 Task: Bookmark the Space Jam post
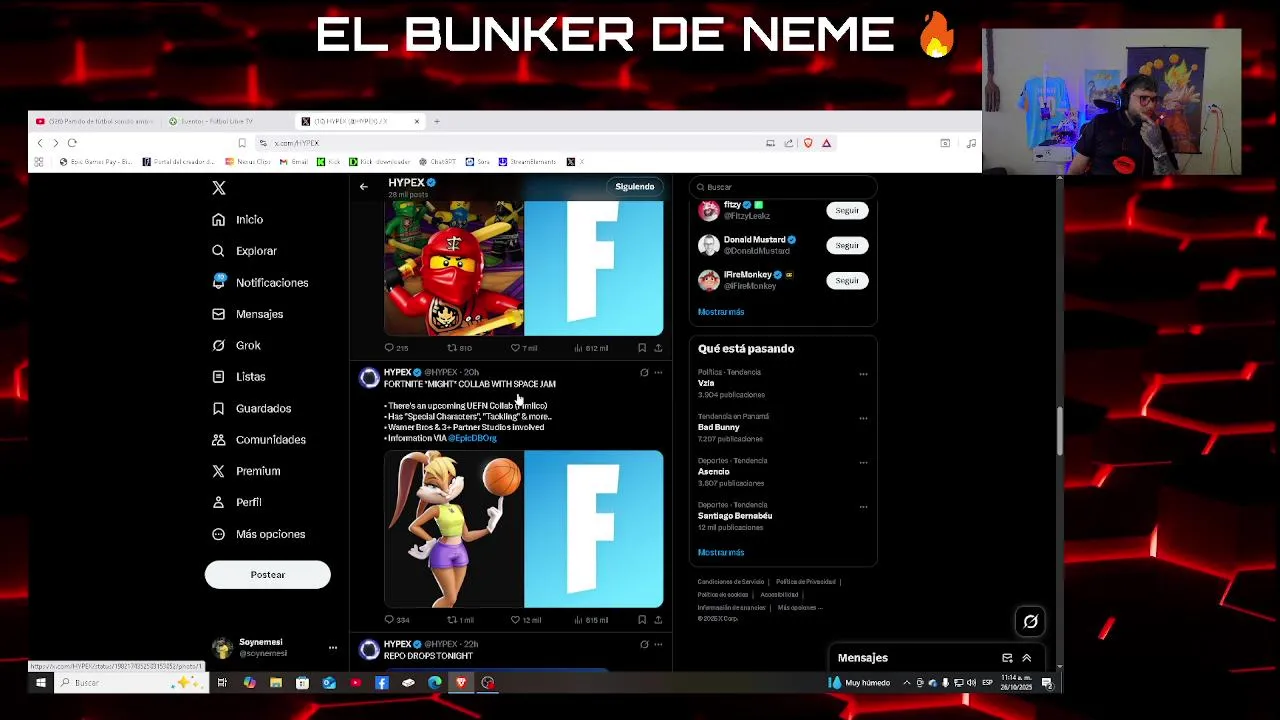point(642,620)
